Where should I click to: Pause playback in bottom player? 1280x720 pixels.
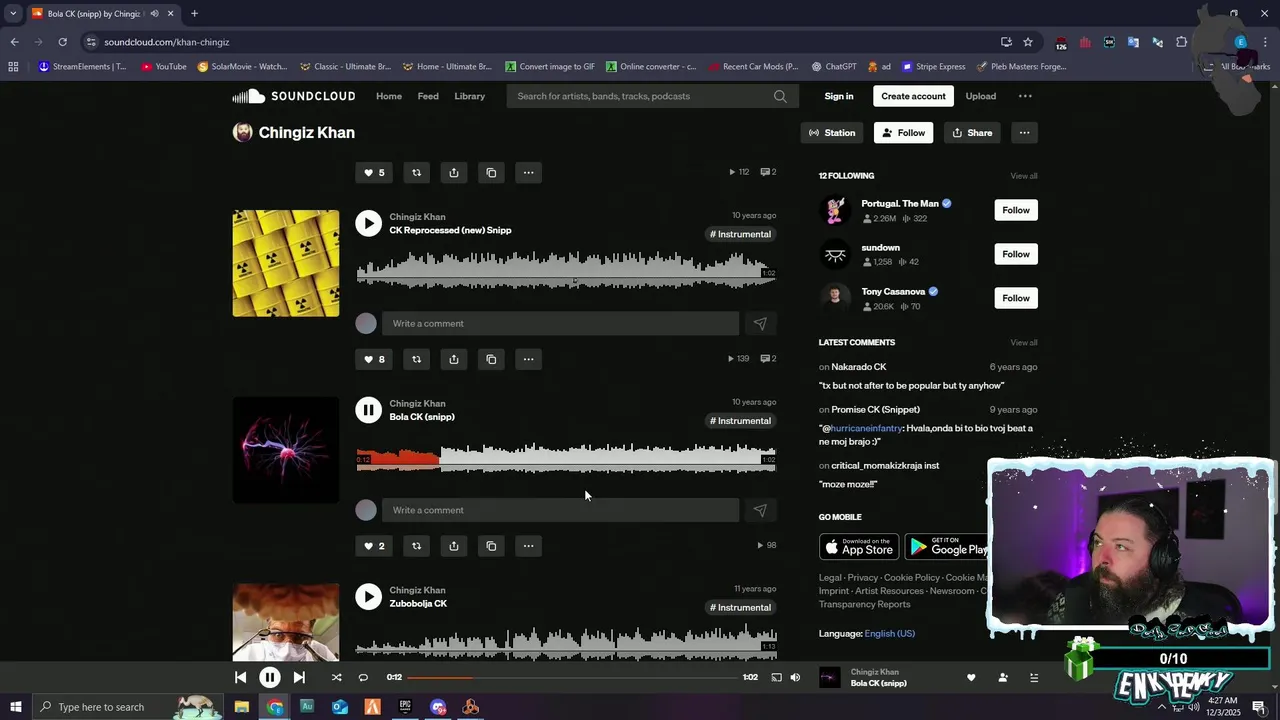(269, 677)
